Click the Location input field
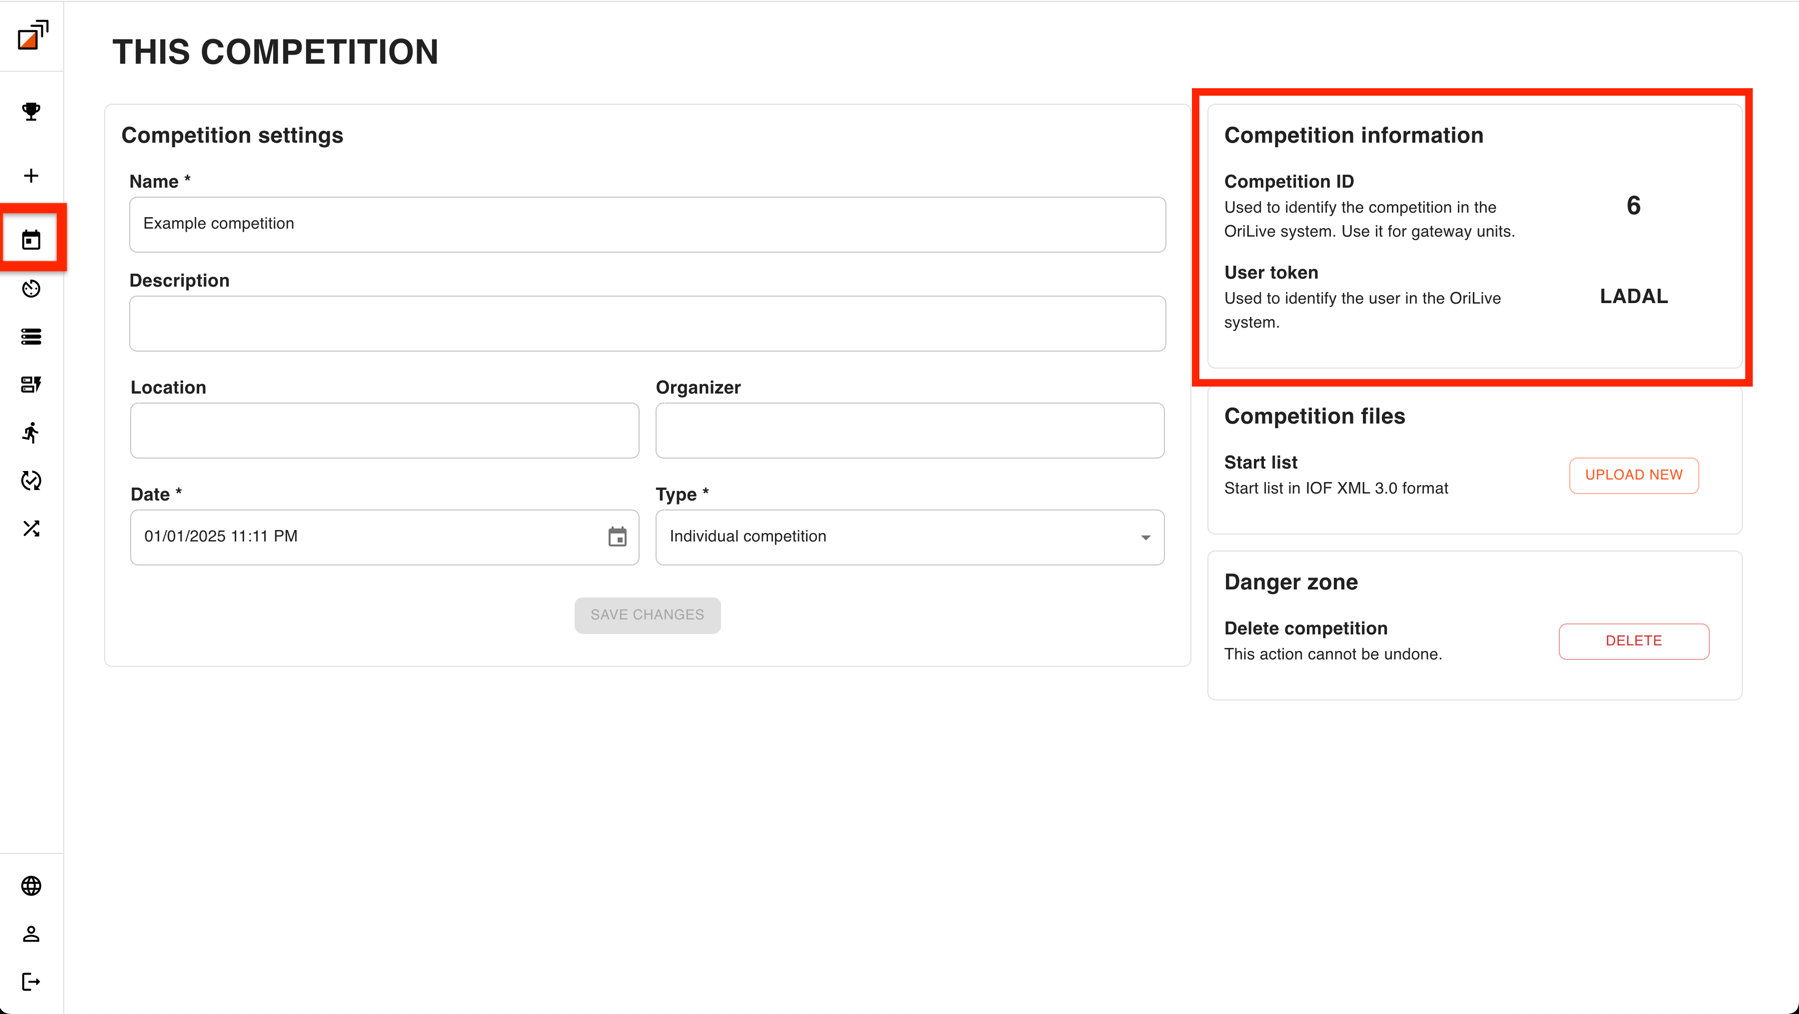Screen dimensions: 1799x1014 click(385, 430)
